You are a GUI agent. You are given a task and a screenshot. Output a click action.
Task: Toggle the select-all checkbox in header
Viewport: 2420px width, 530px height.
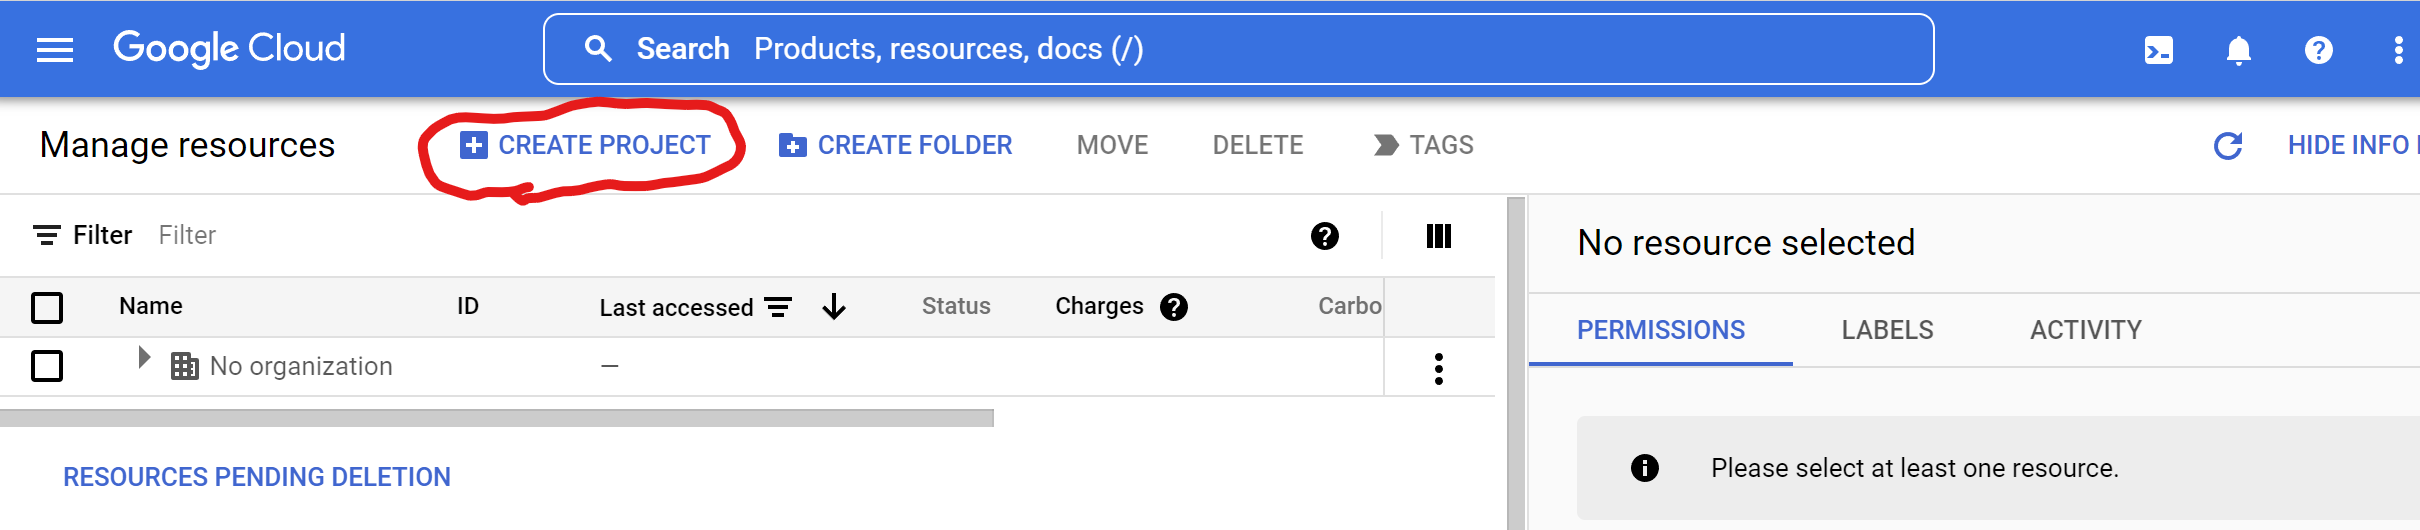tap(47, 307)
